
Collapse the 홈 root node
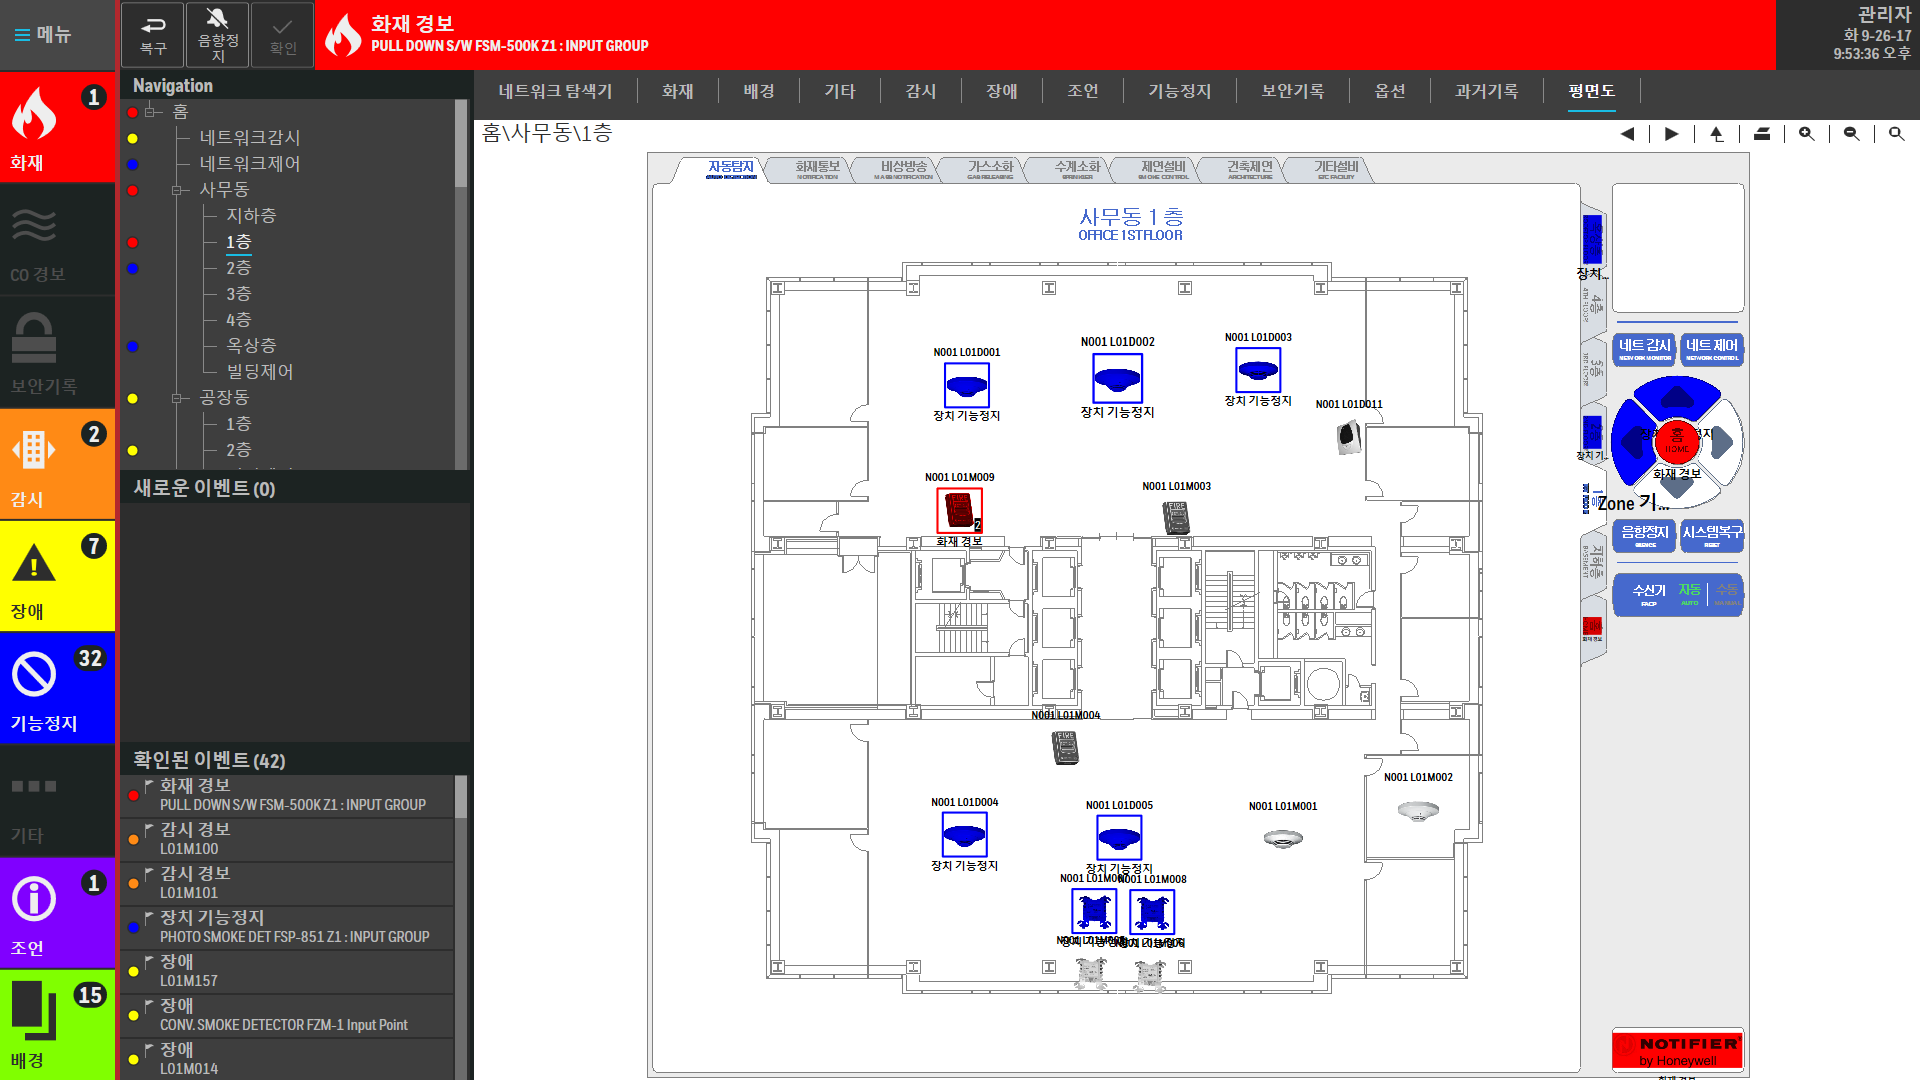click(151, 112)
